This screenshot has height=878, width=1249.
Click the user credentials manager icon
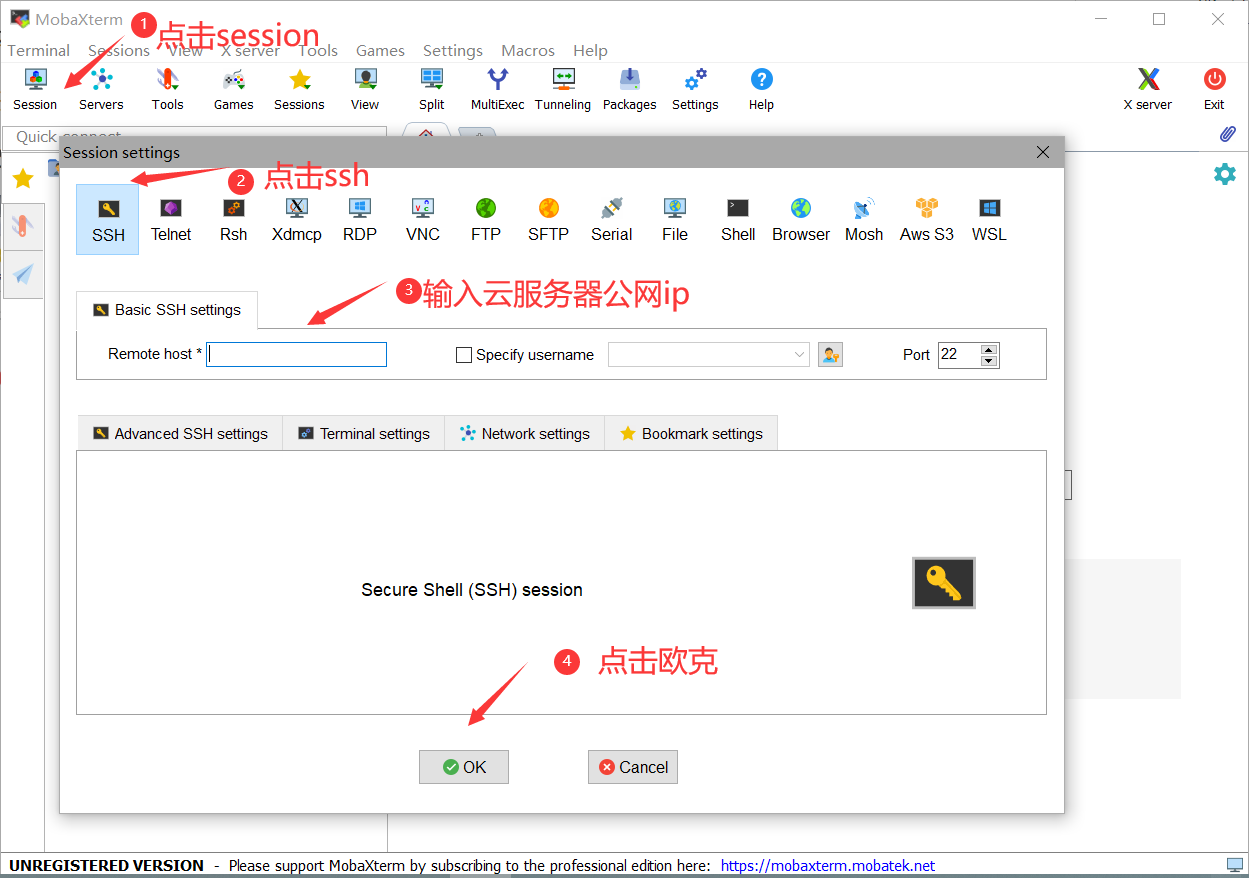[830, 355]
